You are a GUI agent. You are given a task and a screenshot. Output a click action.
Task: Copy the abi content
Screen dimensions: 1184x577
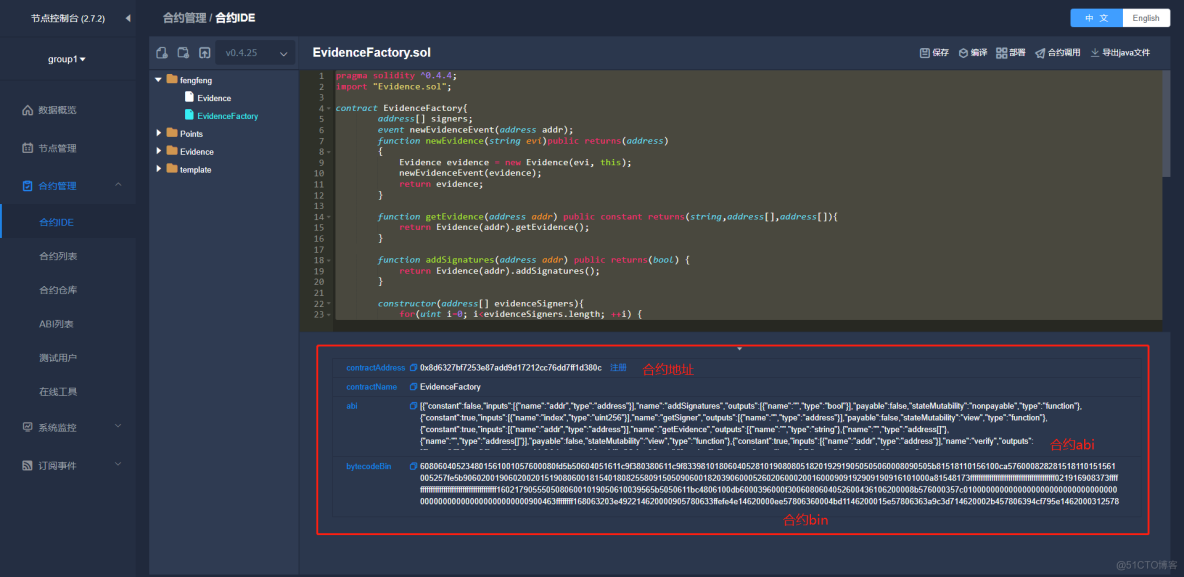point(414,406)
